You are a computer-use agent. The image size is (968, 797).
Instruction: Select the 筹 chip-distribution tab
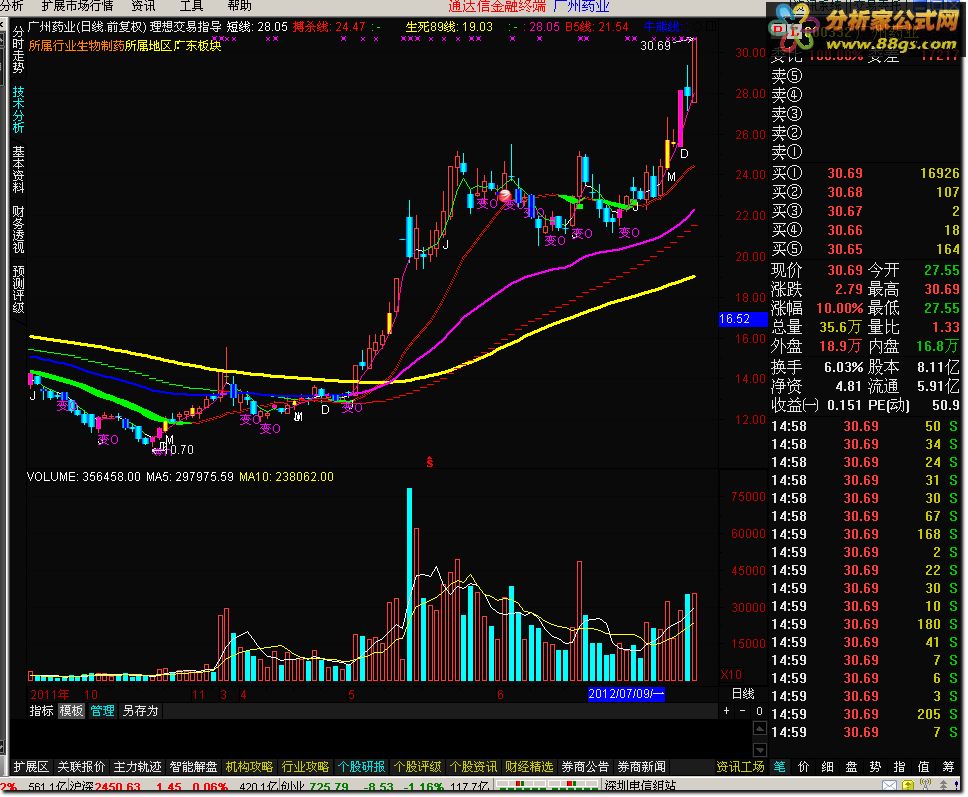point(949,767)
